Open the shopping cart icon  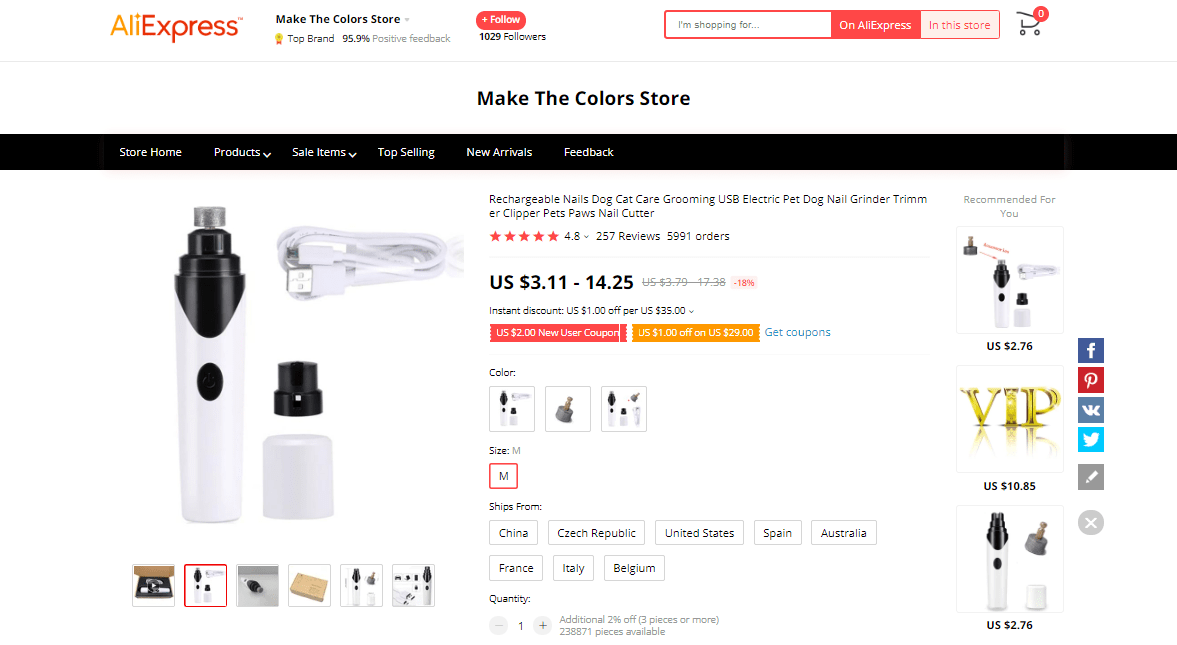tap(1029, 25)
